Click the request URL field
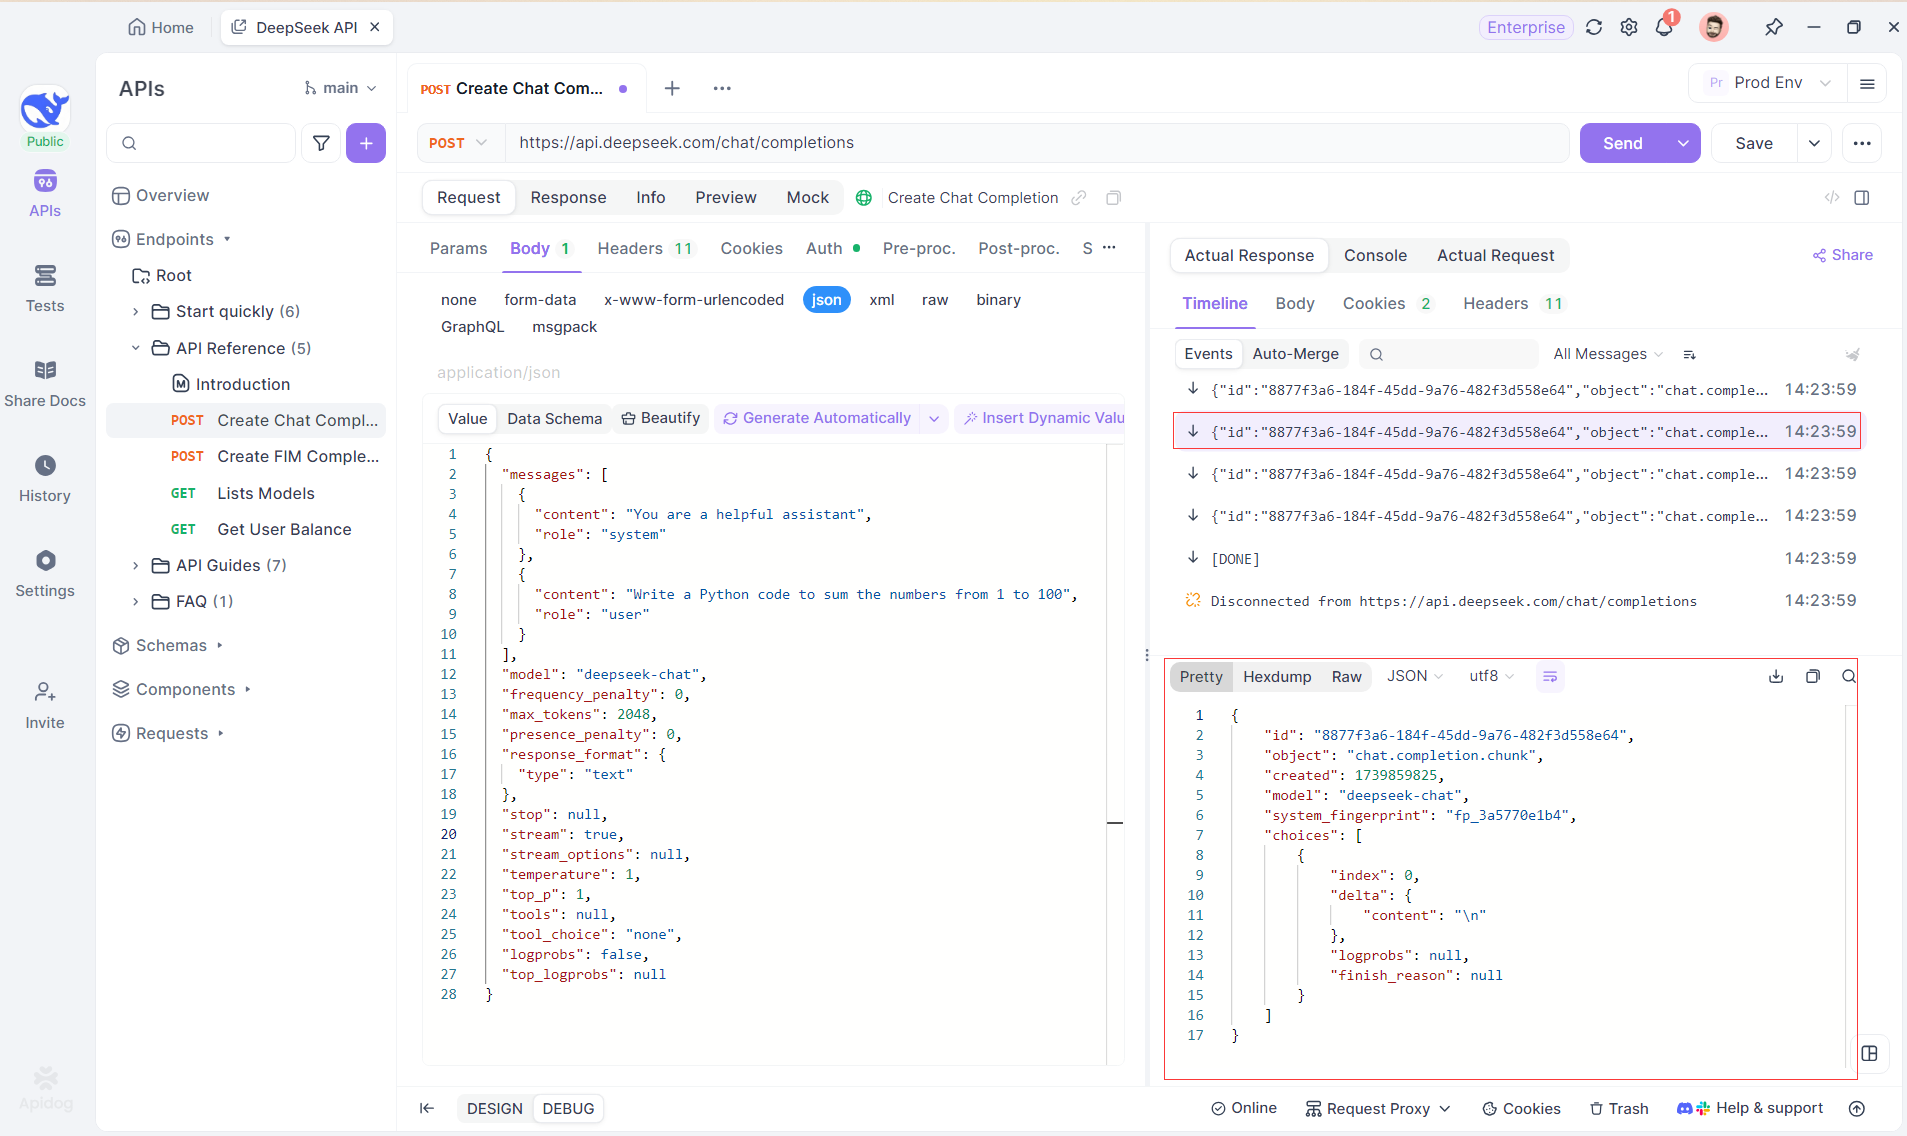This screenshot has width=1907, height=1136. pos(1037,143)
